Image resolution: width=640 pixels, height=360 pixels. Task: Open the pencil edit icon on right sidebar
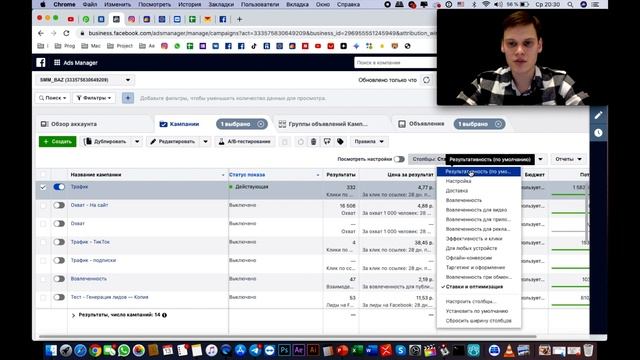click(598, 116)
